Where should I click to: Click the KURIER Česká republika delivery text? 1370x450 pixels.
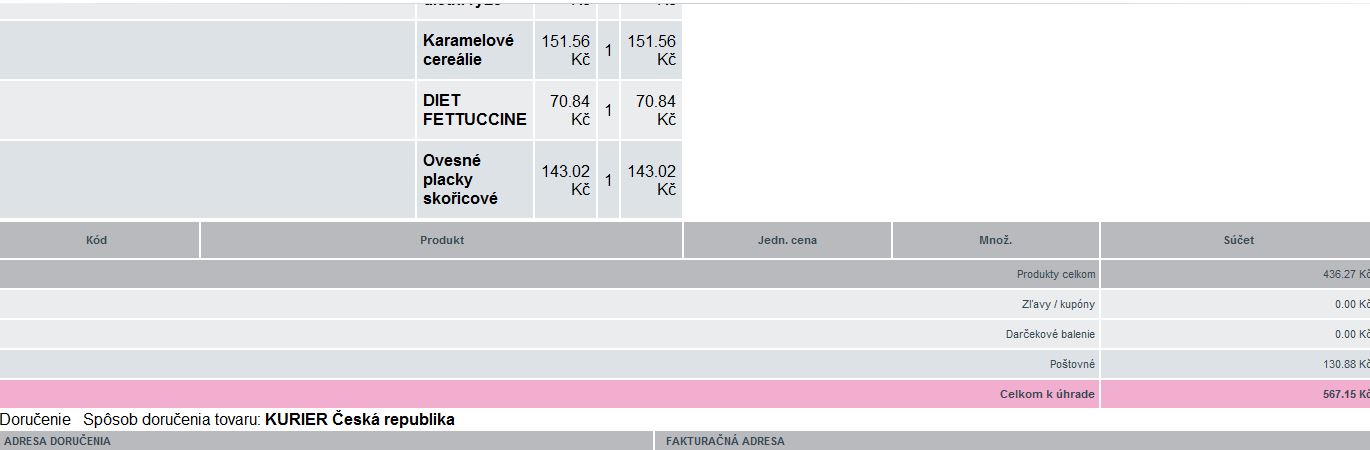coord(360,419)
